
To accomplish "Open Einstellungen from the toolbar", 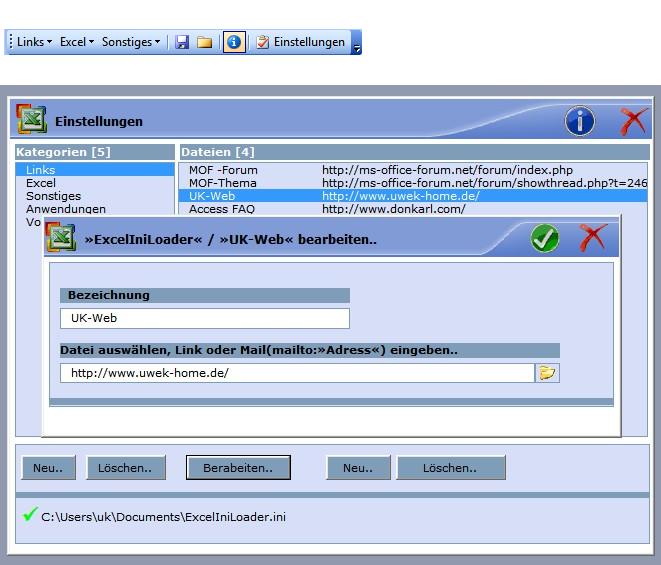I will pos(300,42).
